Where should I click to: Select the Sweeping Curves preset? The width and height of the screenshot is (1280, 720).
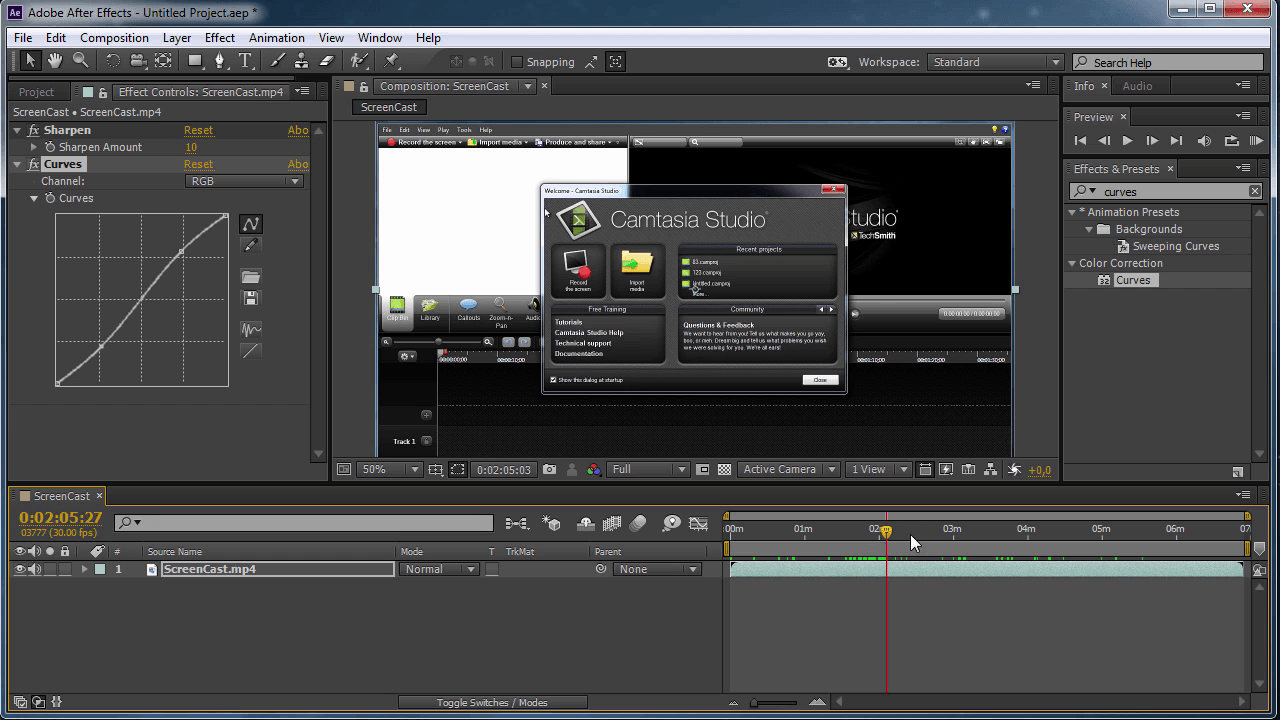[1176, 246]
